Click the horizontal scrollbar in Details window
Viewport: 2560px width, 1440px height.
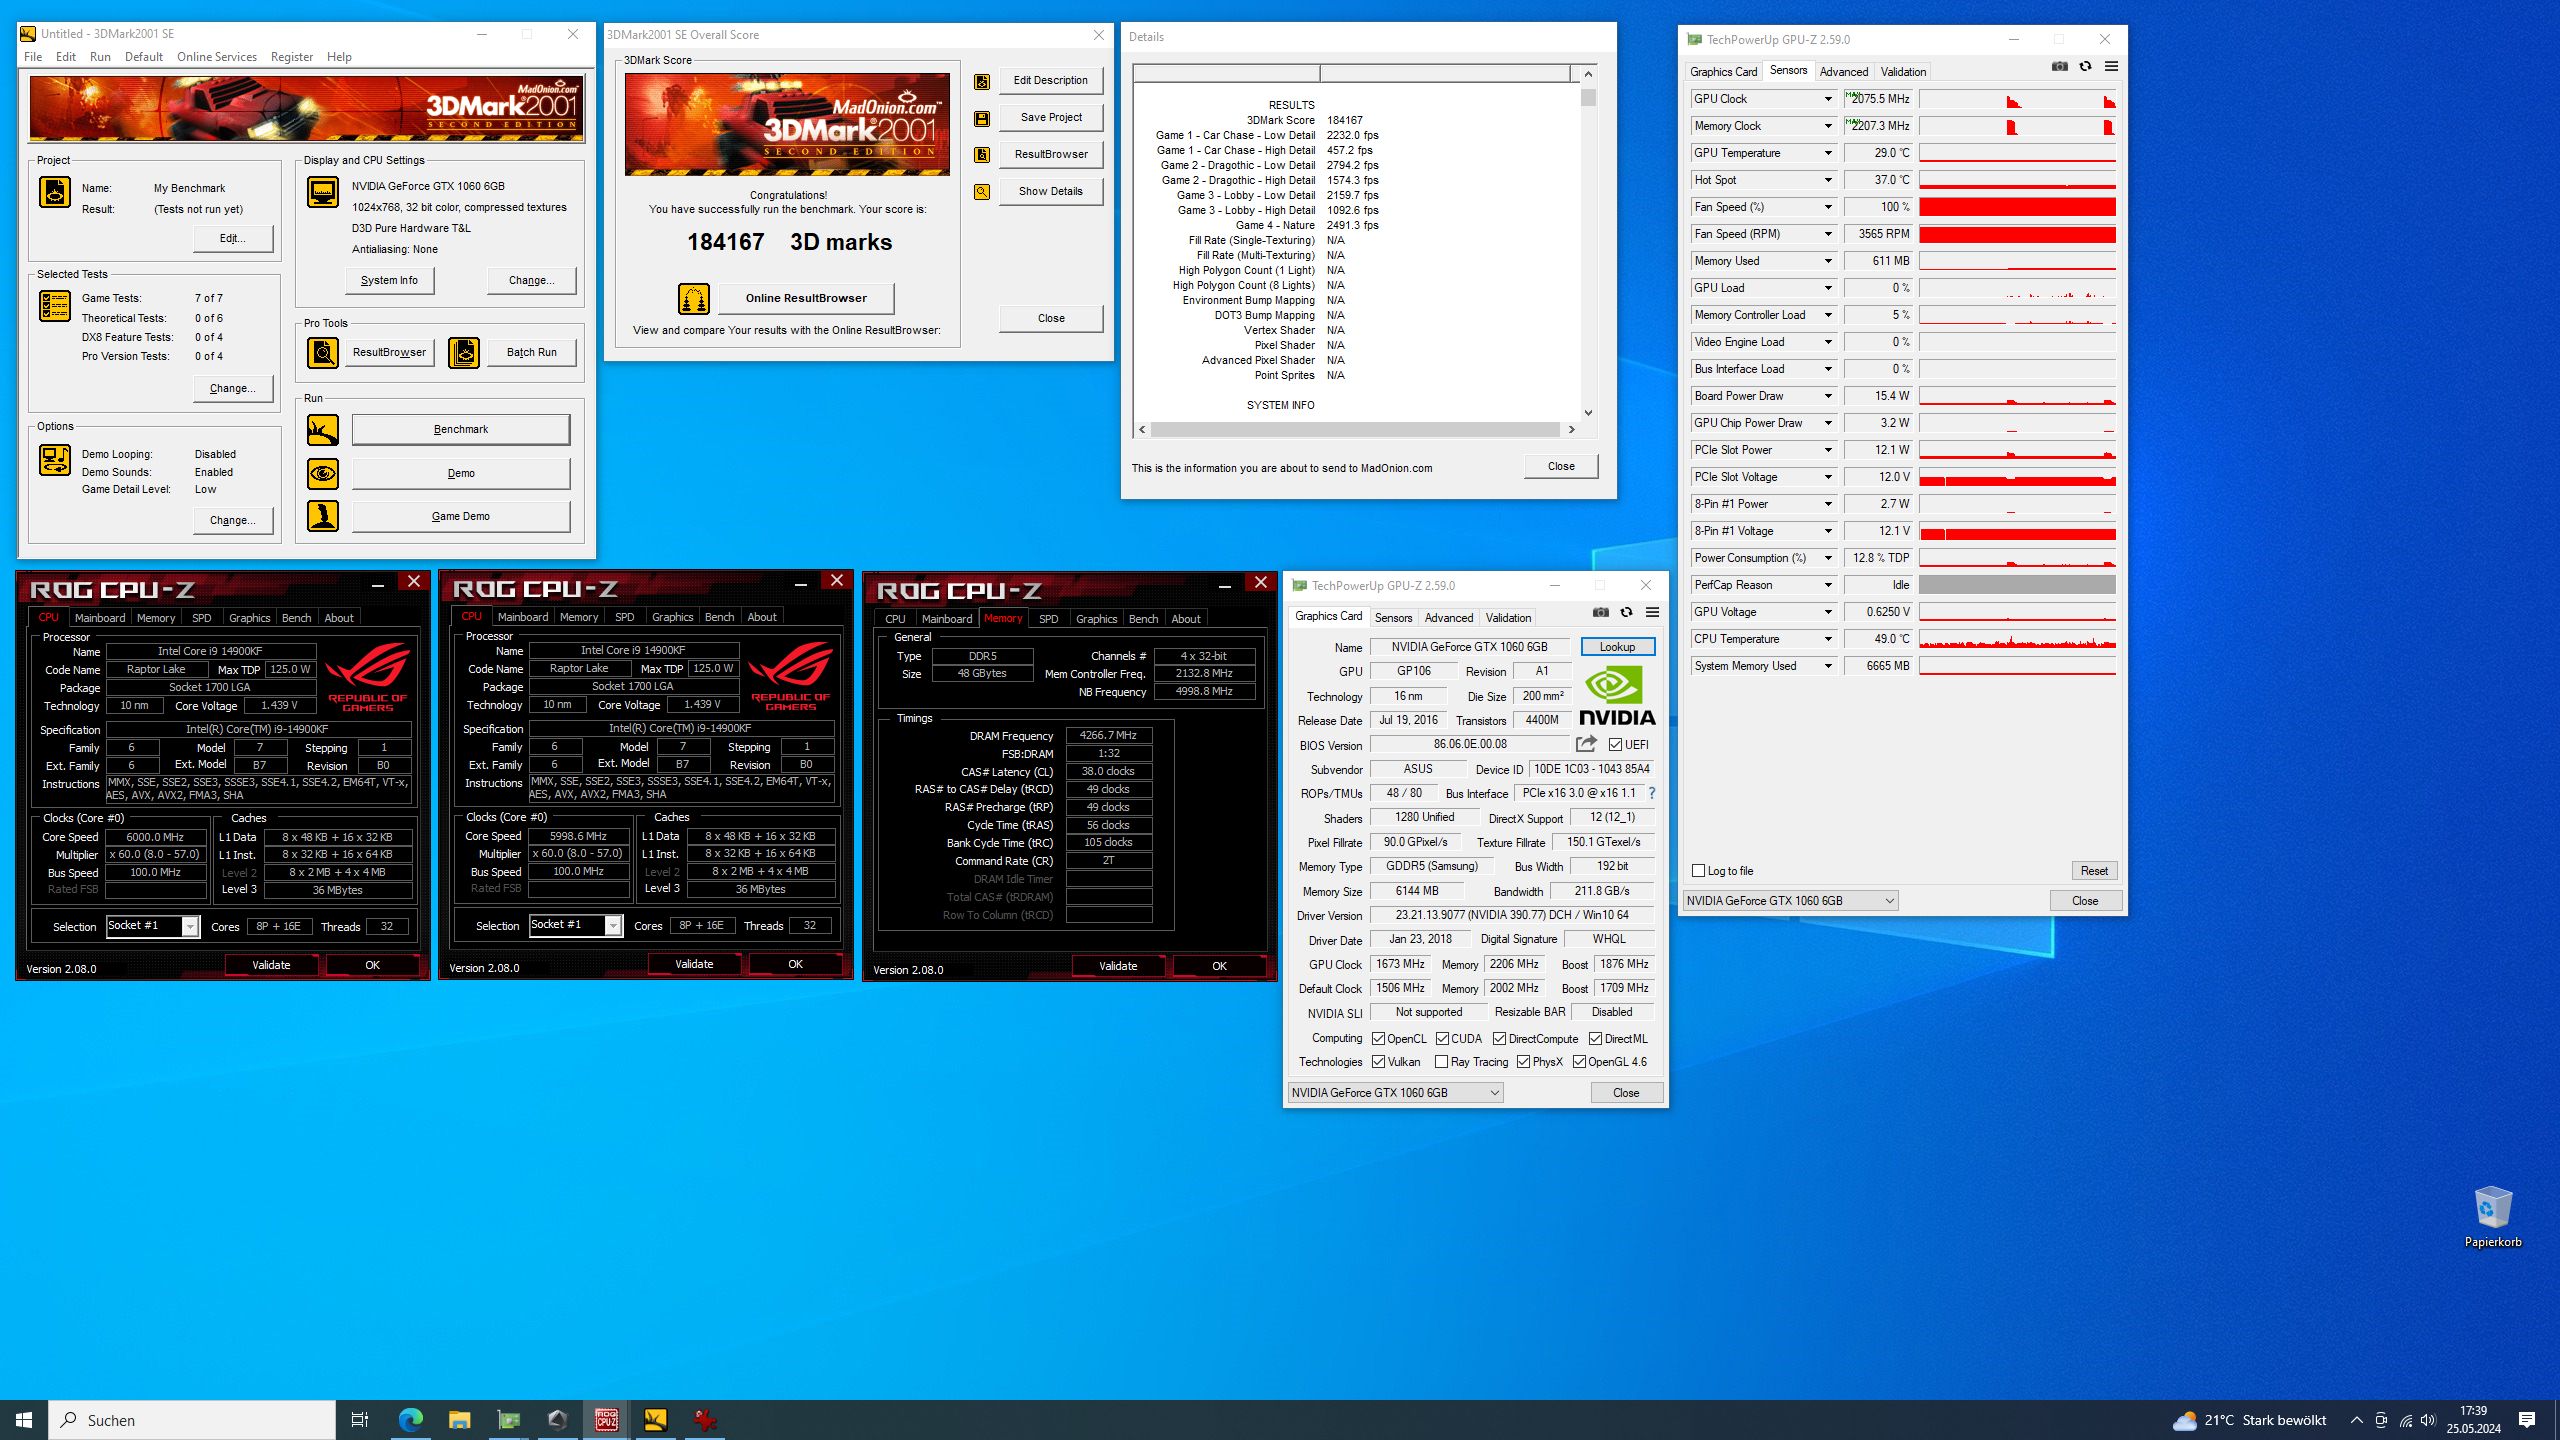1355,430
